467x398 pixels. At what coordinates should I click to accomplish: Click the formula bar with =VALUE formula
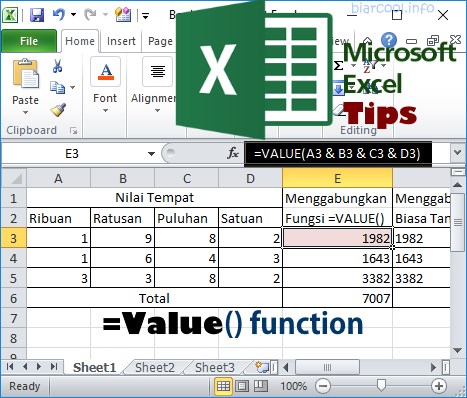click(x=337, y=154)
